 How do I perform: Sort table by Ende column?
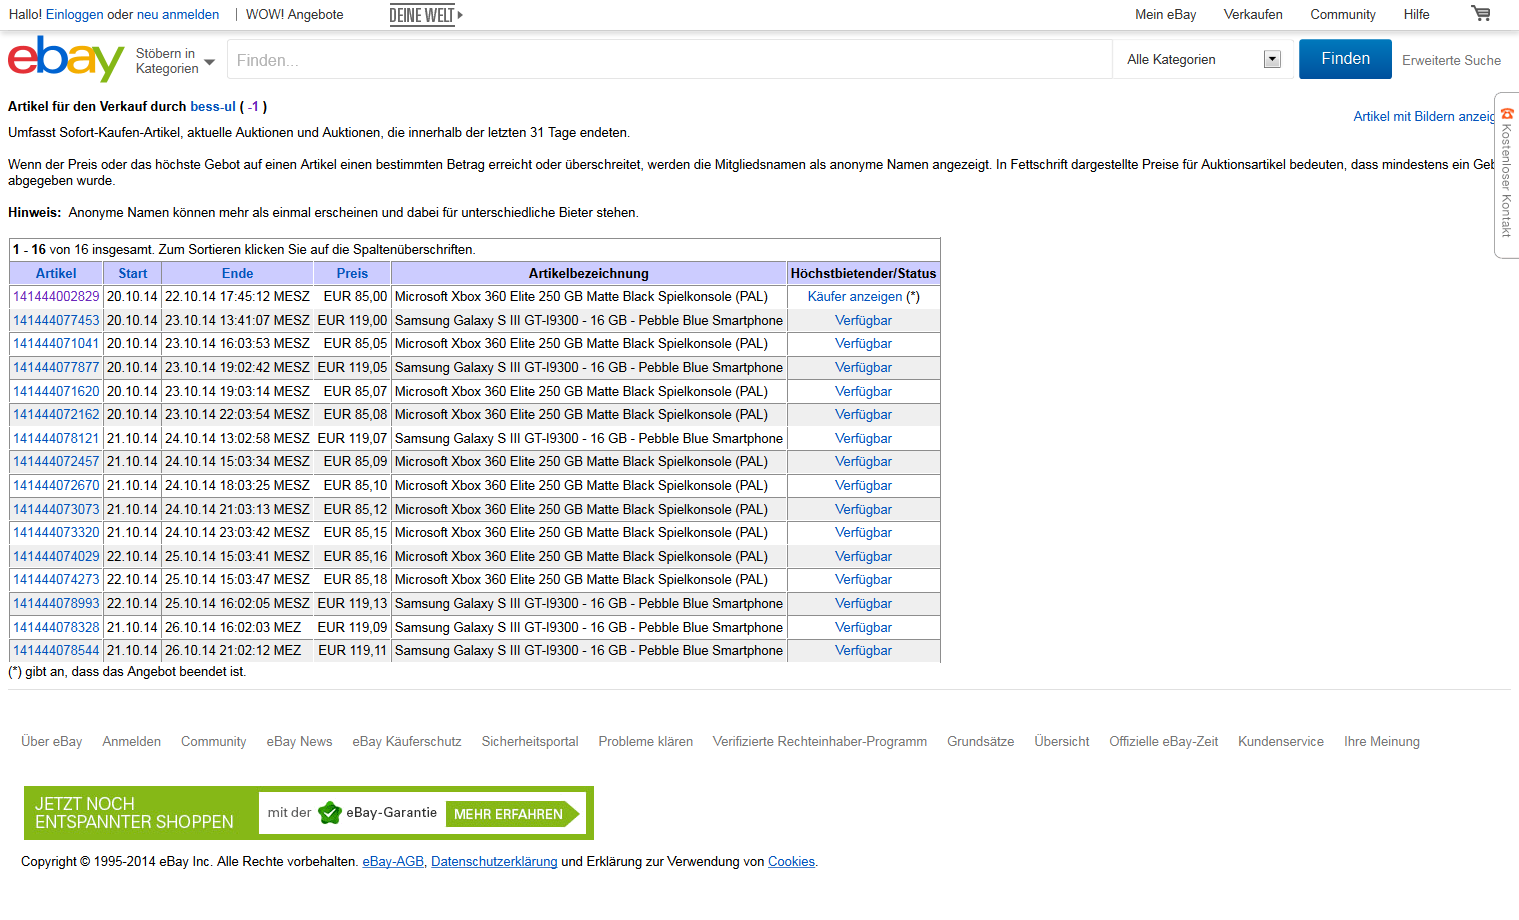tap(237, 273)
